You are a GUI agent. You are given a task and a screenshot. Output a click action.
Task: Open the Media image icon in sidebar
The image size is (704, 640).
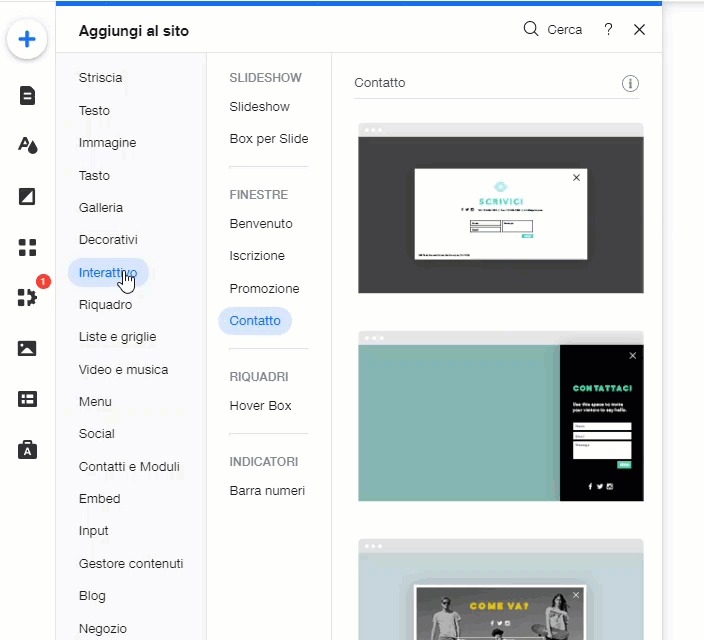(27, 348)
